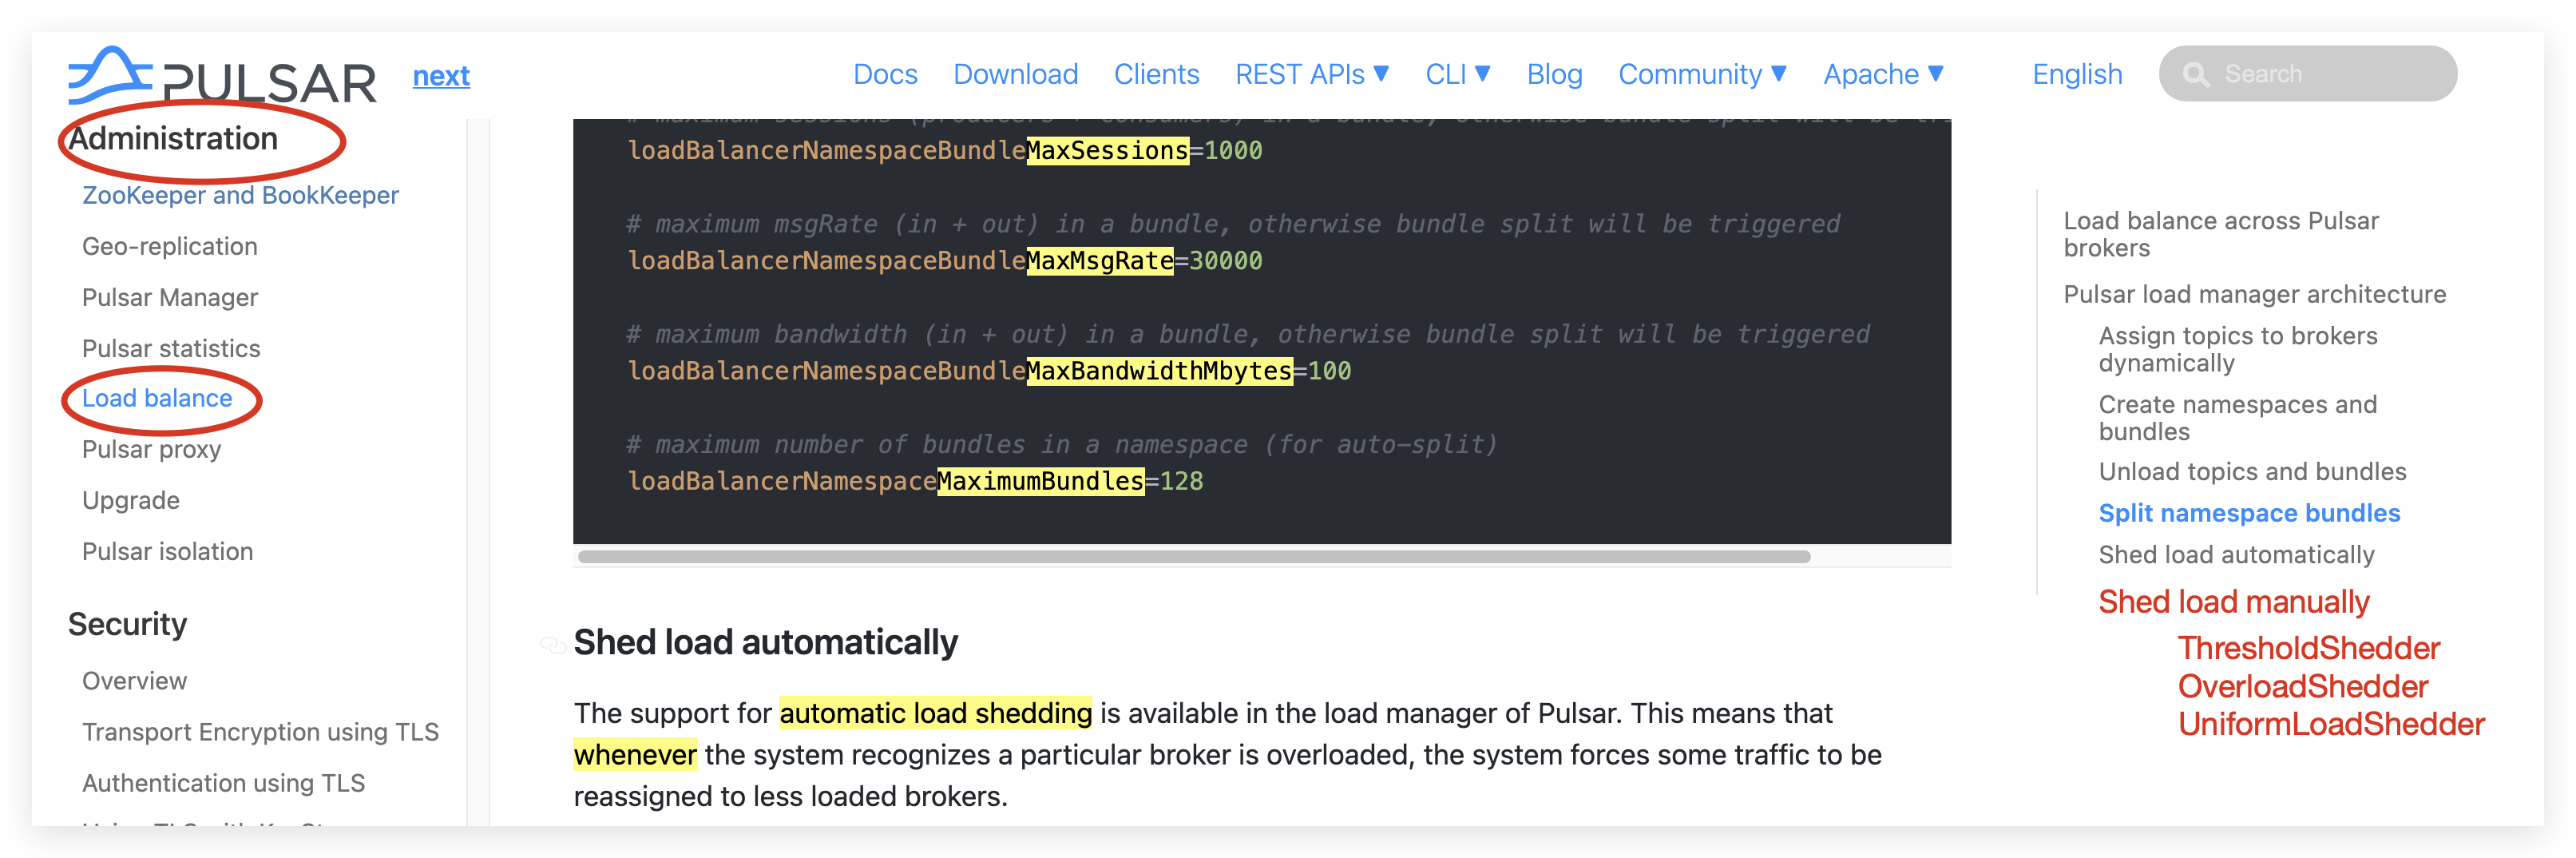Click the horizontal scrollbar under code block
This screenshot has height=858, width=2576.
[1194, 557]
